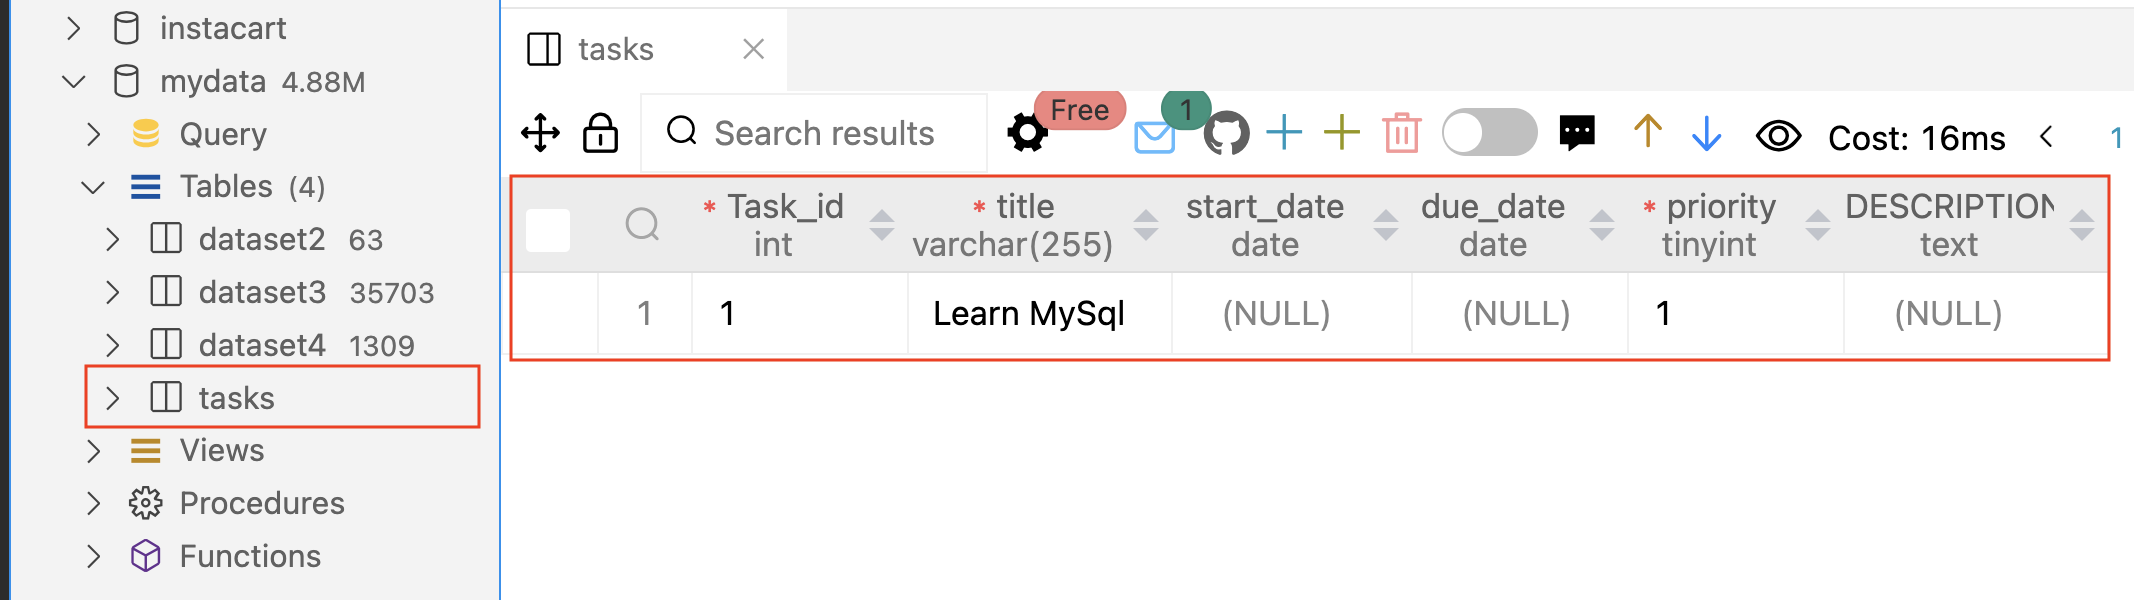
Task: Check the select-all checkbox in the header row
Action: coord(546,228)
